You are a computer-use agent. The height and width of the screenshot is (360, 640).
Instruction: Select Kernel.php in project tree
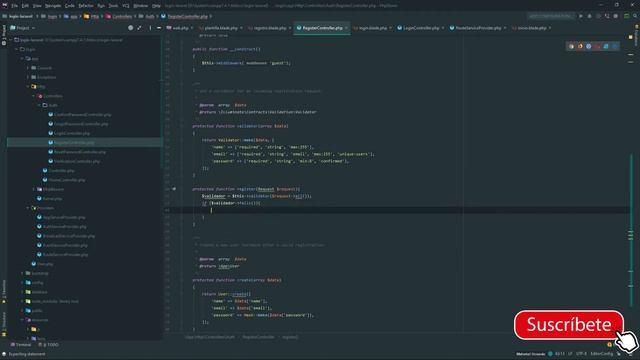(x=50, y=198)
